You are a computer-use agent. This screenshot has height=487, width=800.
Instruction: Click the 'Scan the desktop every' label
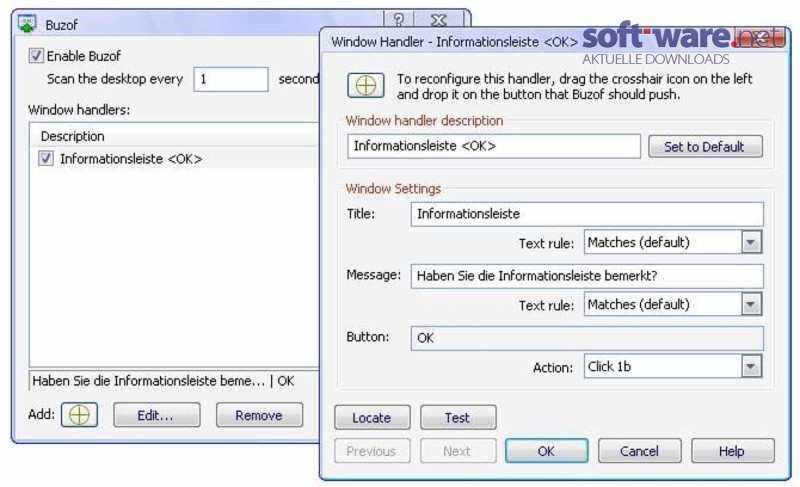point(115,79)
